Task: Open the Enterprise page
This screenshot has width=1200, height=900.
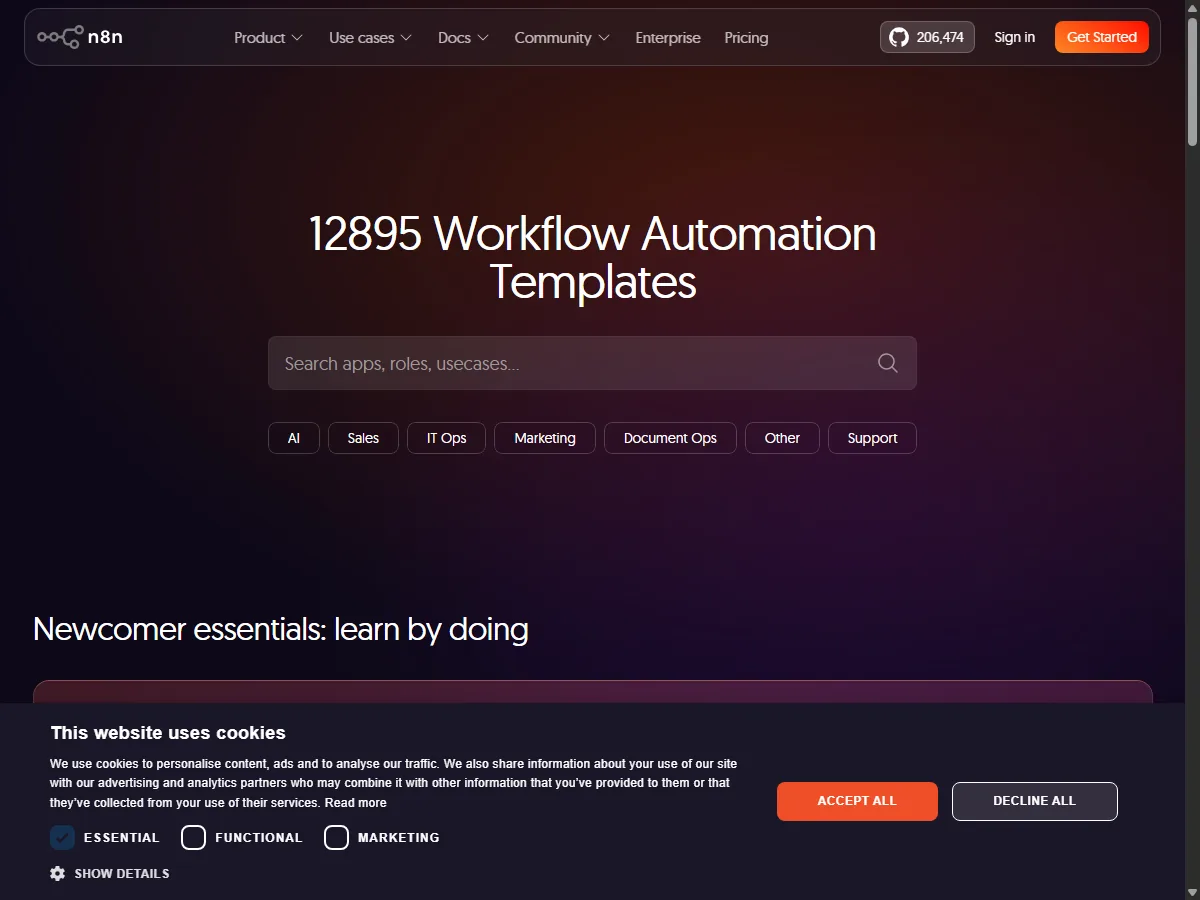Action: 668,37
